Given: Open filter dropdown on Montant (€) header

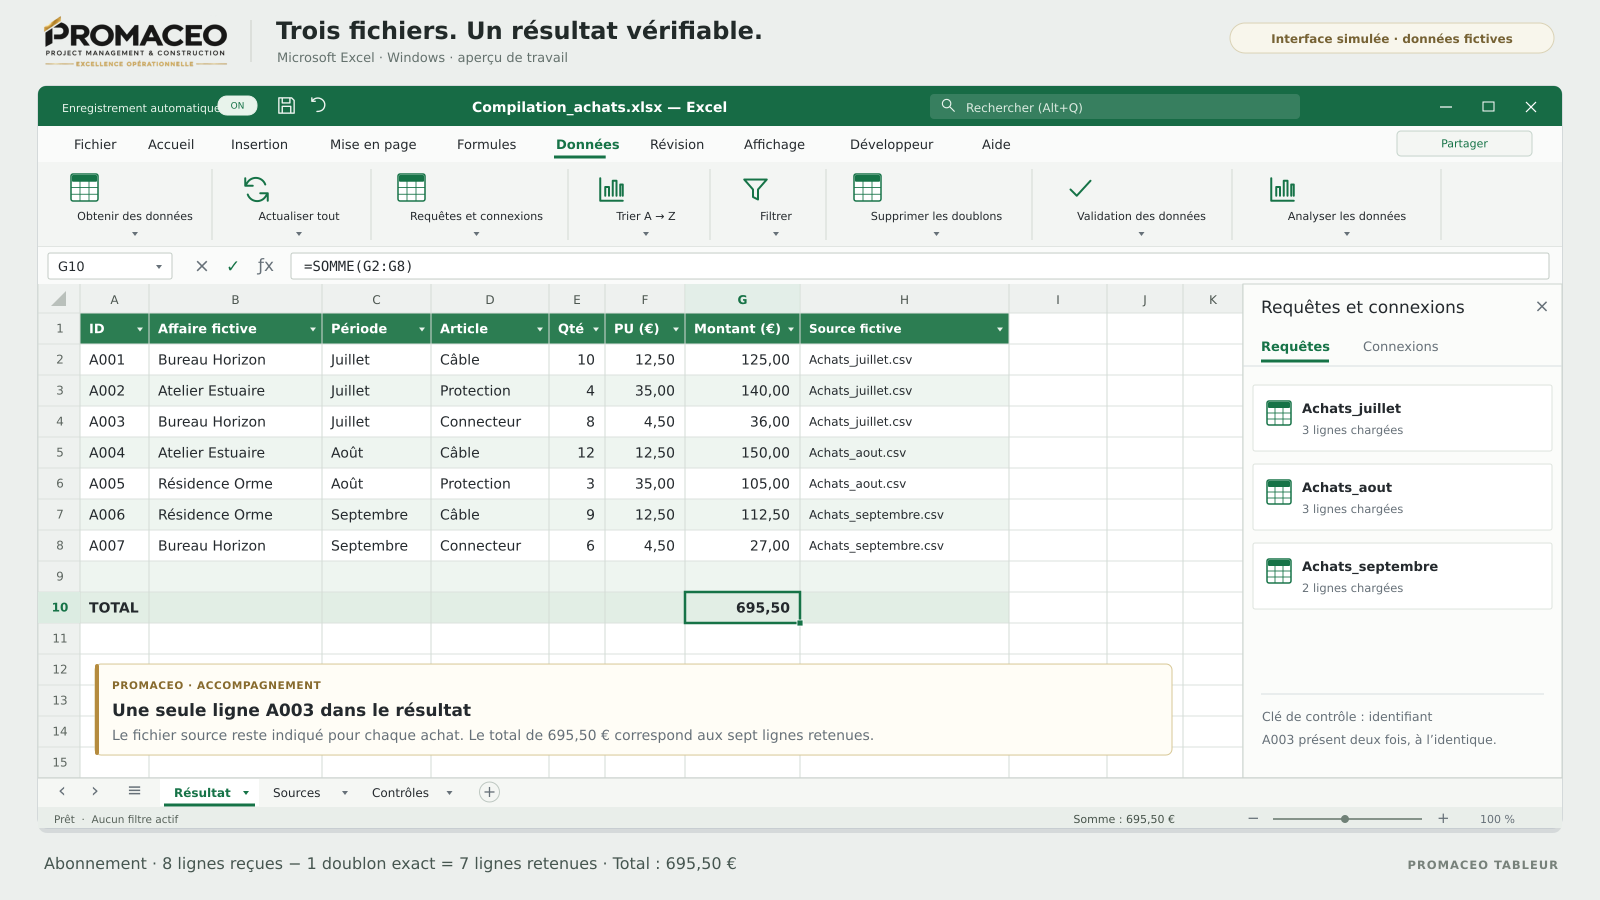Looking at the screenshot, I should (x=790, y=329).
